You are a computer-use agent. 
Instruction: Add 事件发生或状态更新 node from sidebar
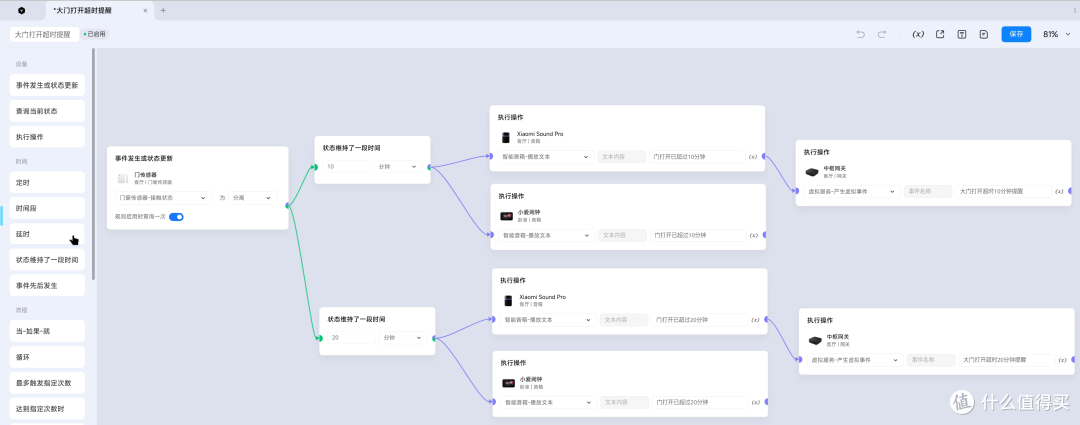47,85
